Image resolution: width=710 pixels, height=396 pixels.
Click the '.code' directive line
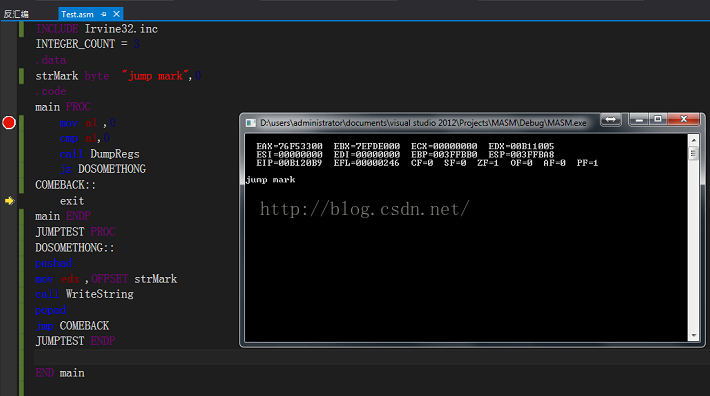pyautogui.click(x=51, y=91)
